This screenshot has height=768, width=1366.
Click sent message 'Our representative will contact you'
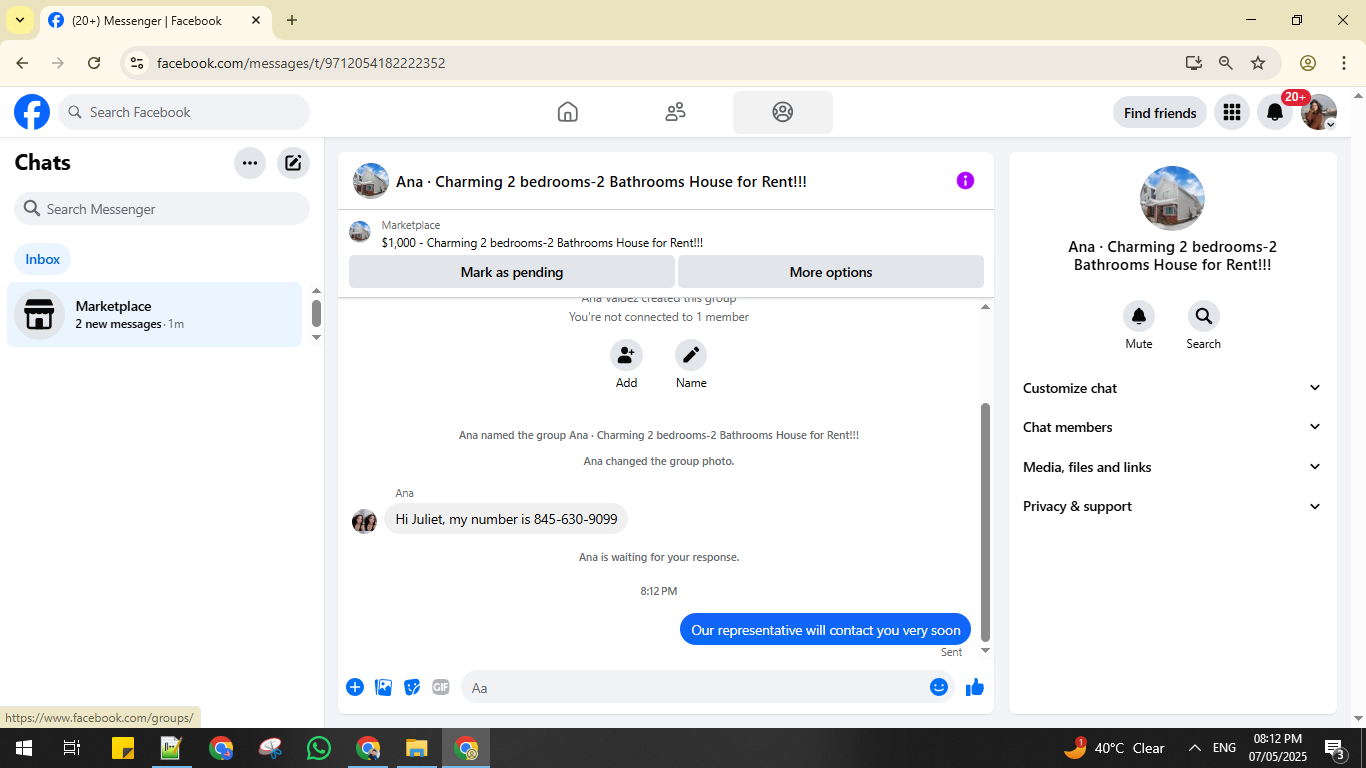(x=826, y=630)
